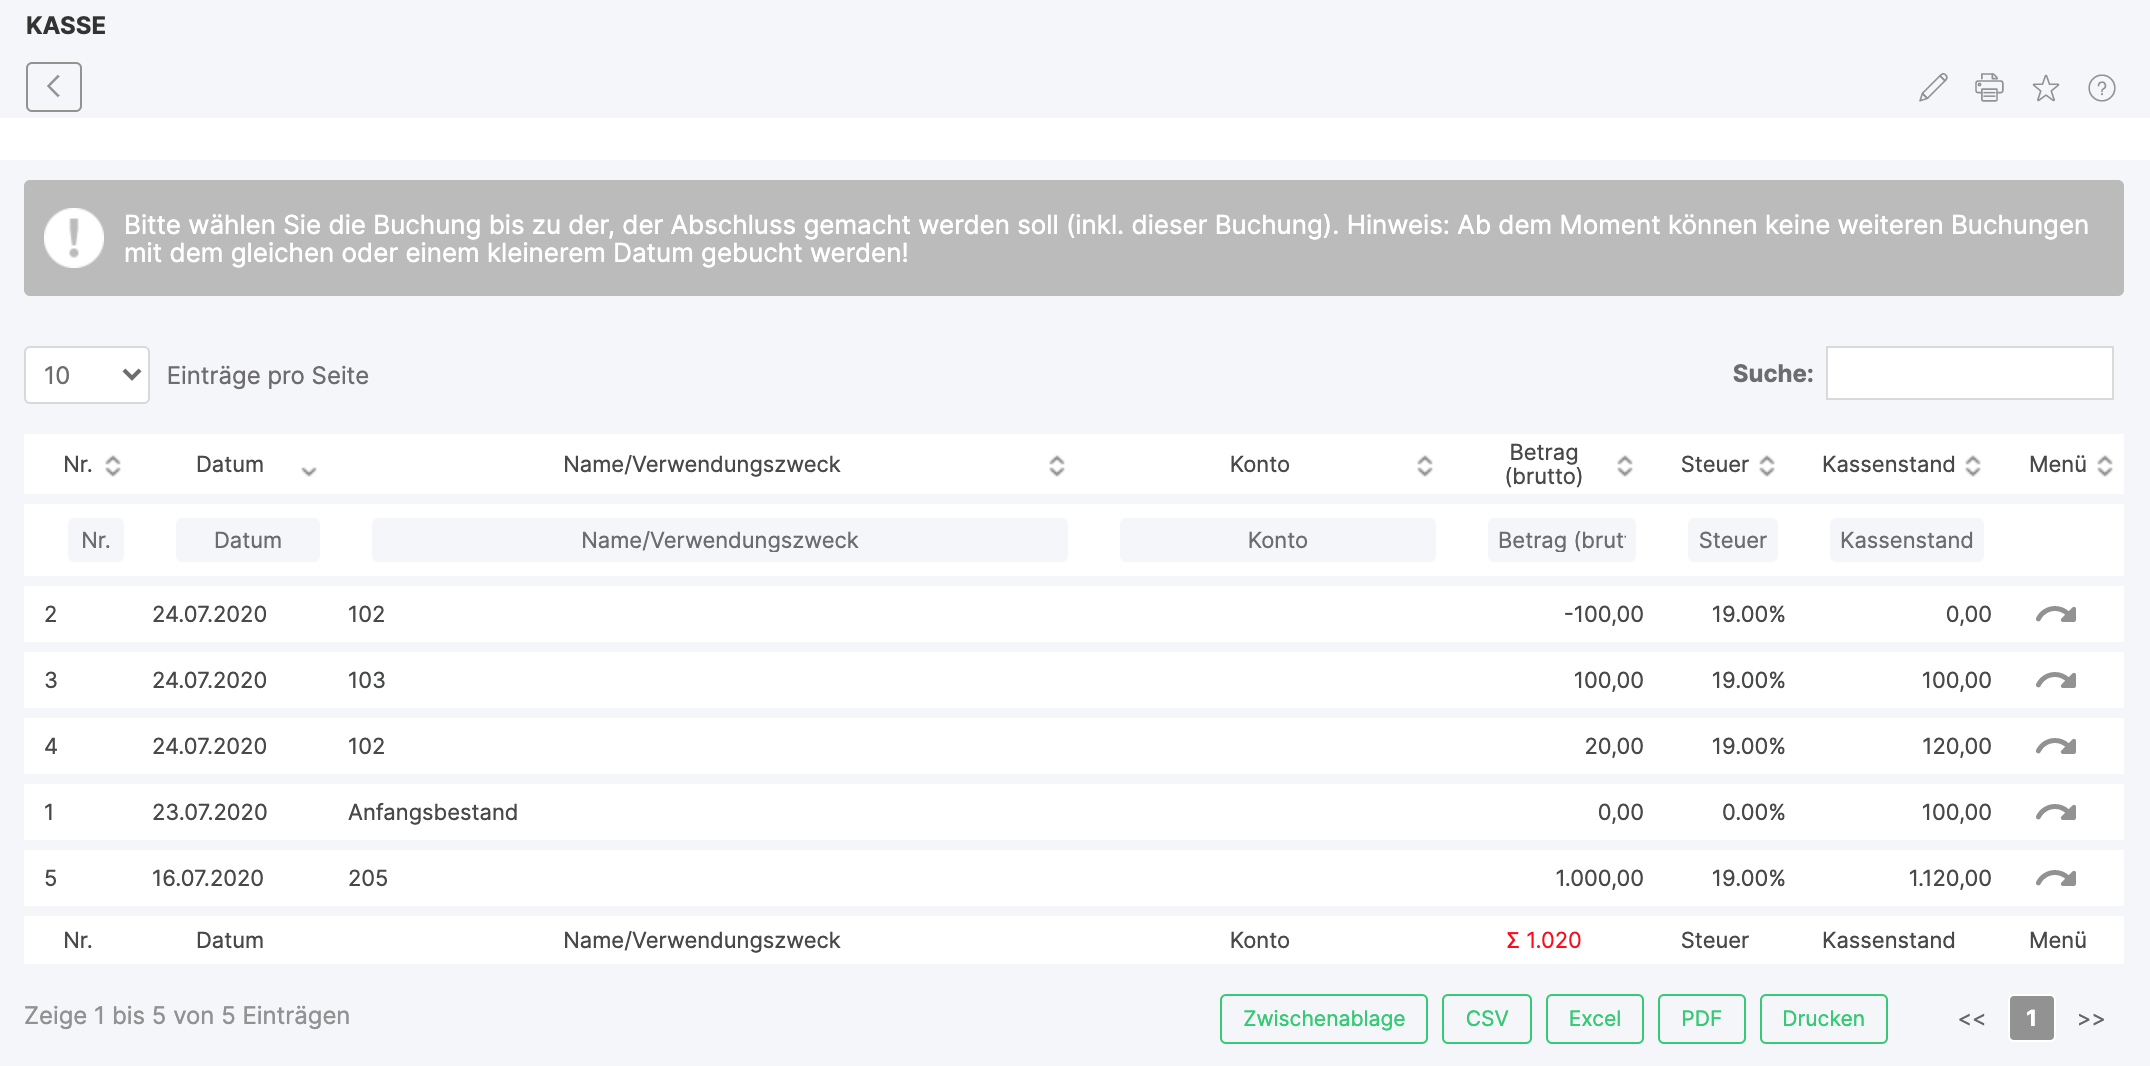Click the Name/Verwendungszweck filter field
Viewport: 2150px width, 1066px height.
point(719,540)
